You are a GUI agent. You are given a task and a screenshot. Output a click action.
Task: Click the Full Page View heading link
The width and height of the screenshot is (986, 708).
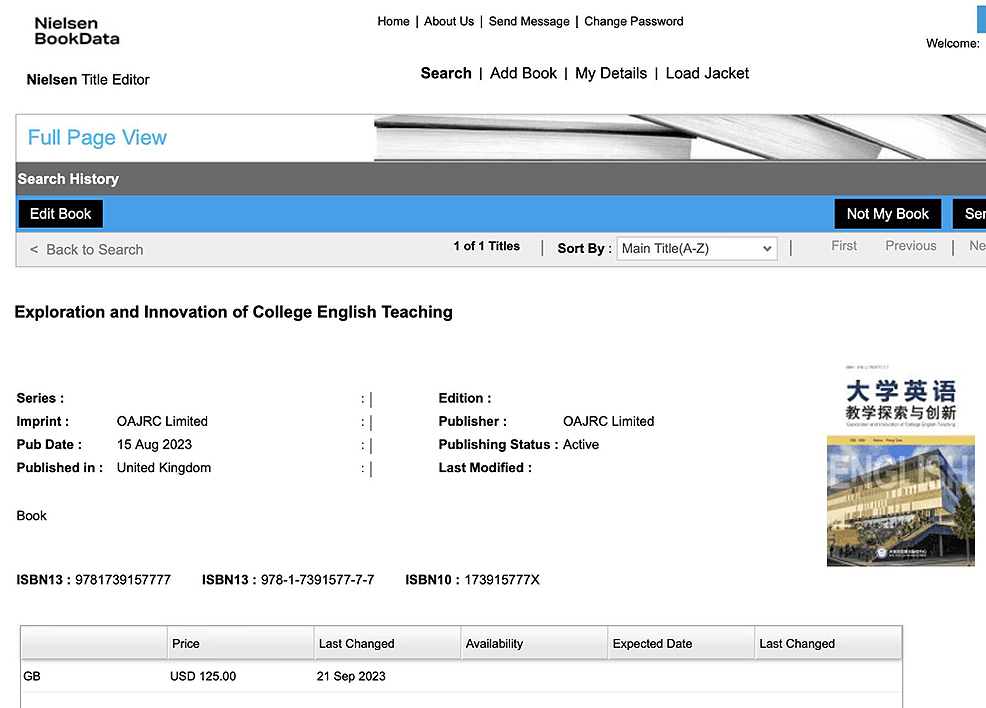click(97, 138)
